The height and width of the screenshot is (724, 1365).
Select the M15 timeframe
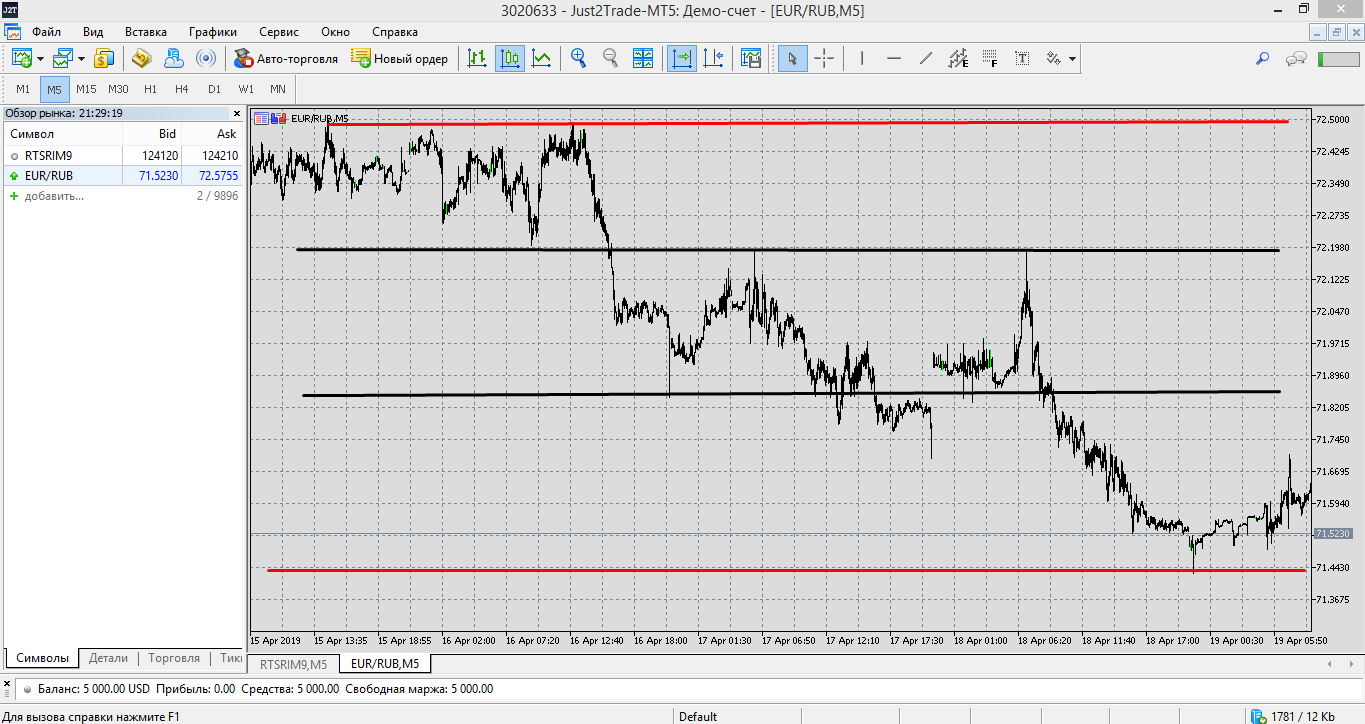86,89
